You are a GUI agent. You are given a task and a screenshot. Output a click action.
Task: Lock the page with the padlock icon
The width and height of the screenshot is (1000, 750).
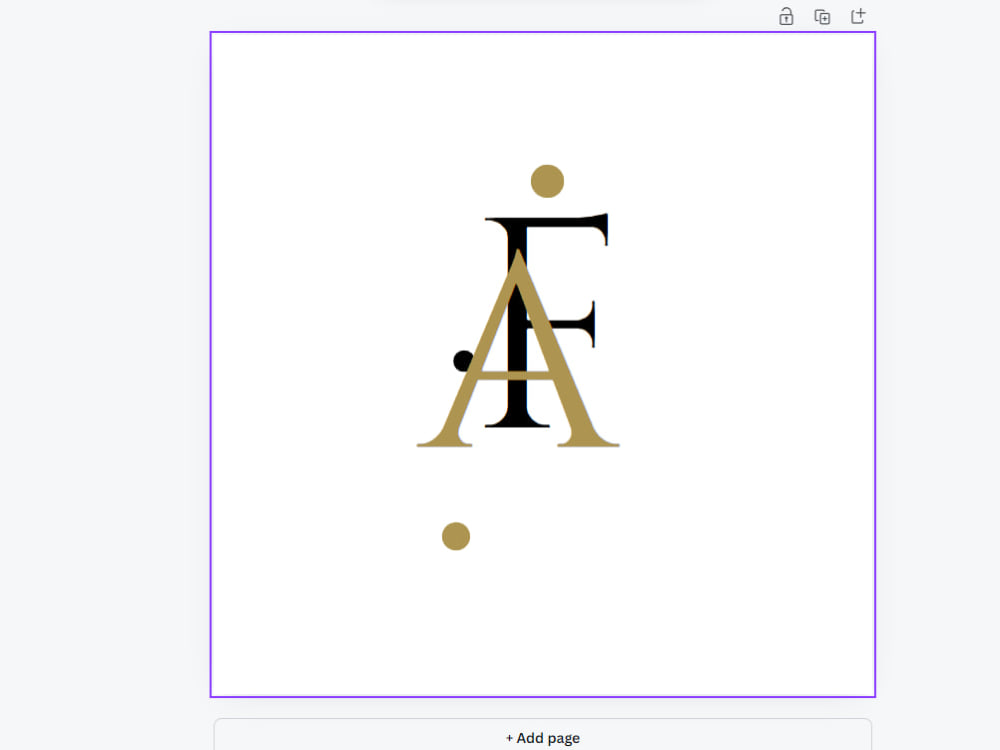pyautogui.click(x=786, y=17)
